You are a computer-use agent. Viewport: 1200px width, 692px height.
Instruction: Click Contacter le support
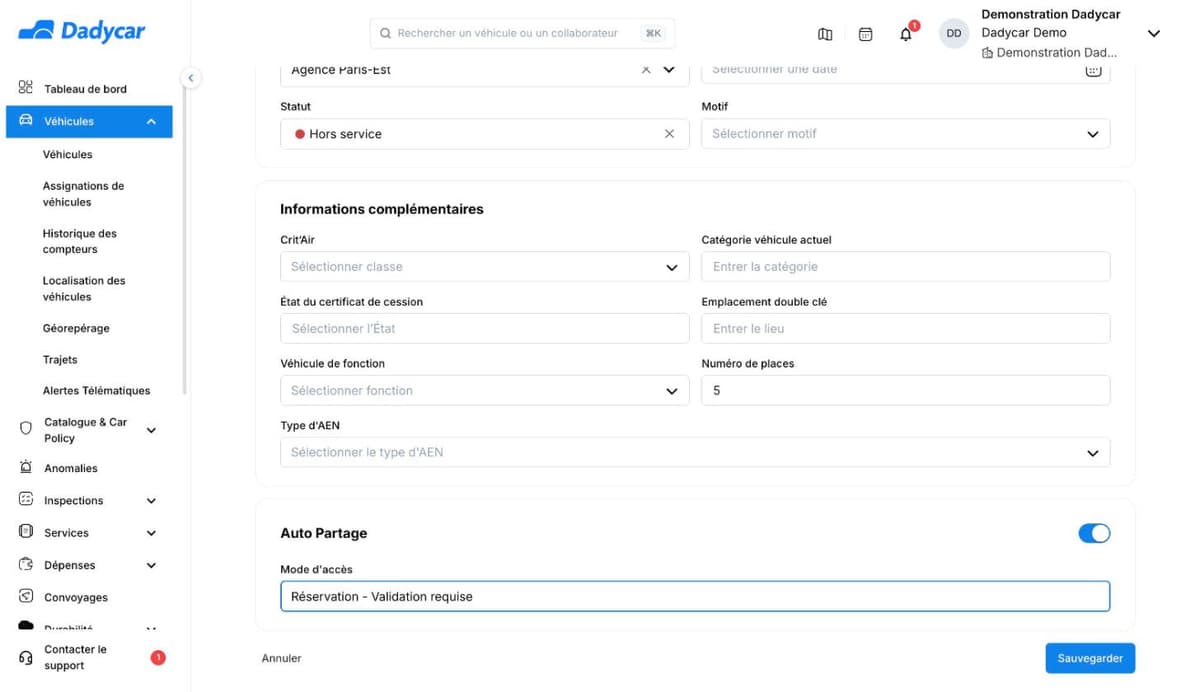(x=75, y=657)
